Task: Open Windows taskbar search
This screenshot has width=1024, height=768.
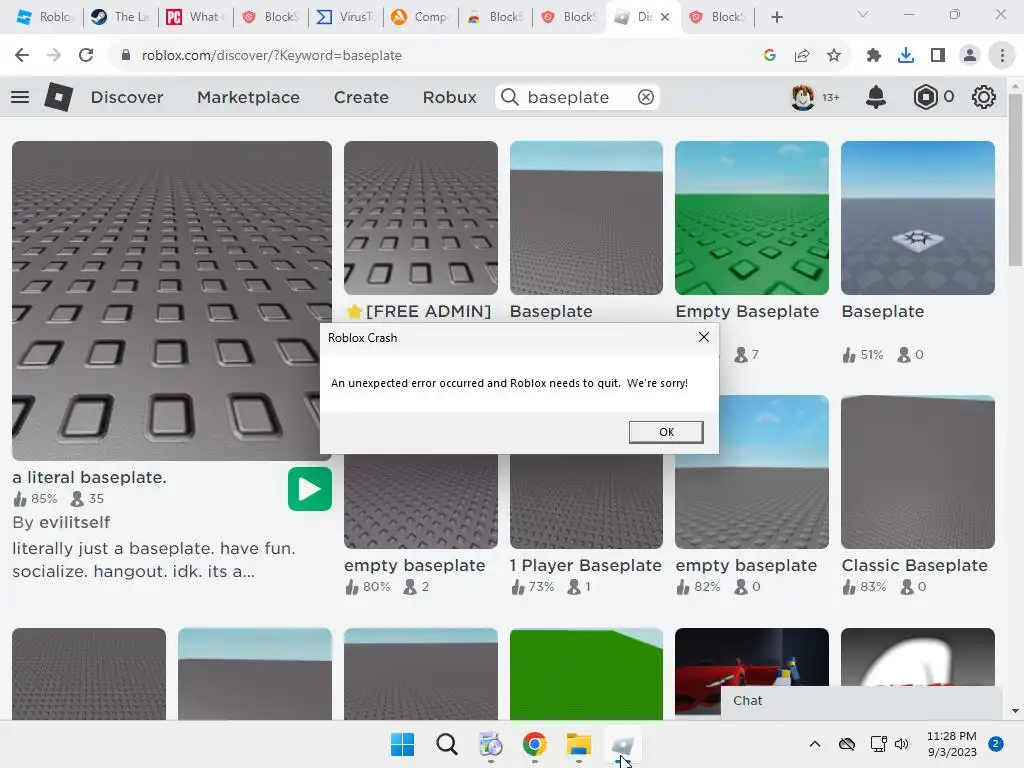Action: pyautogui.click(x=447, y=744)
